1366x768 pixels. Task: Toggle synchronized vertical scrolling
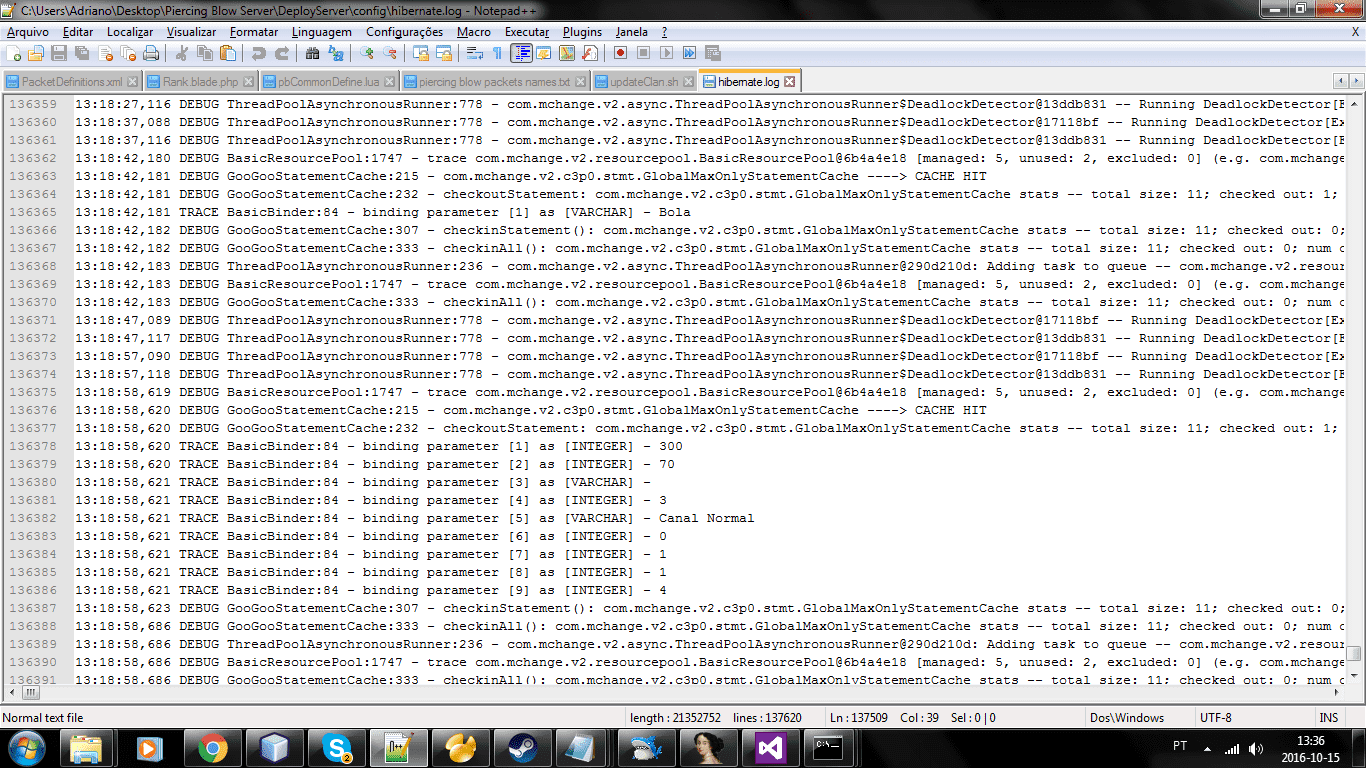[x=421, y=52]
